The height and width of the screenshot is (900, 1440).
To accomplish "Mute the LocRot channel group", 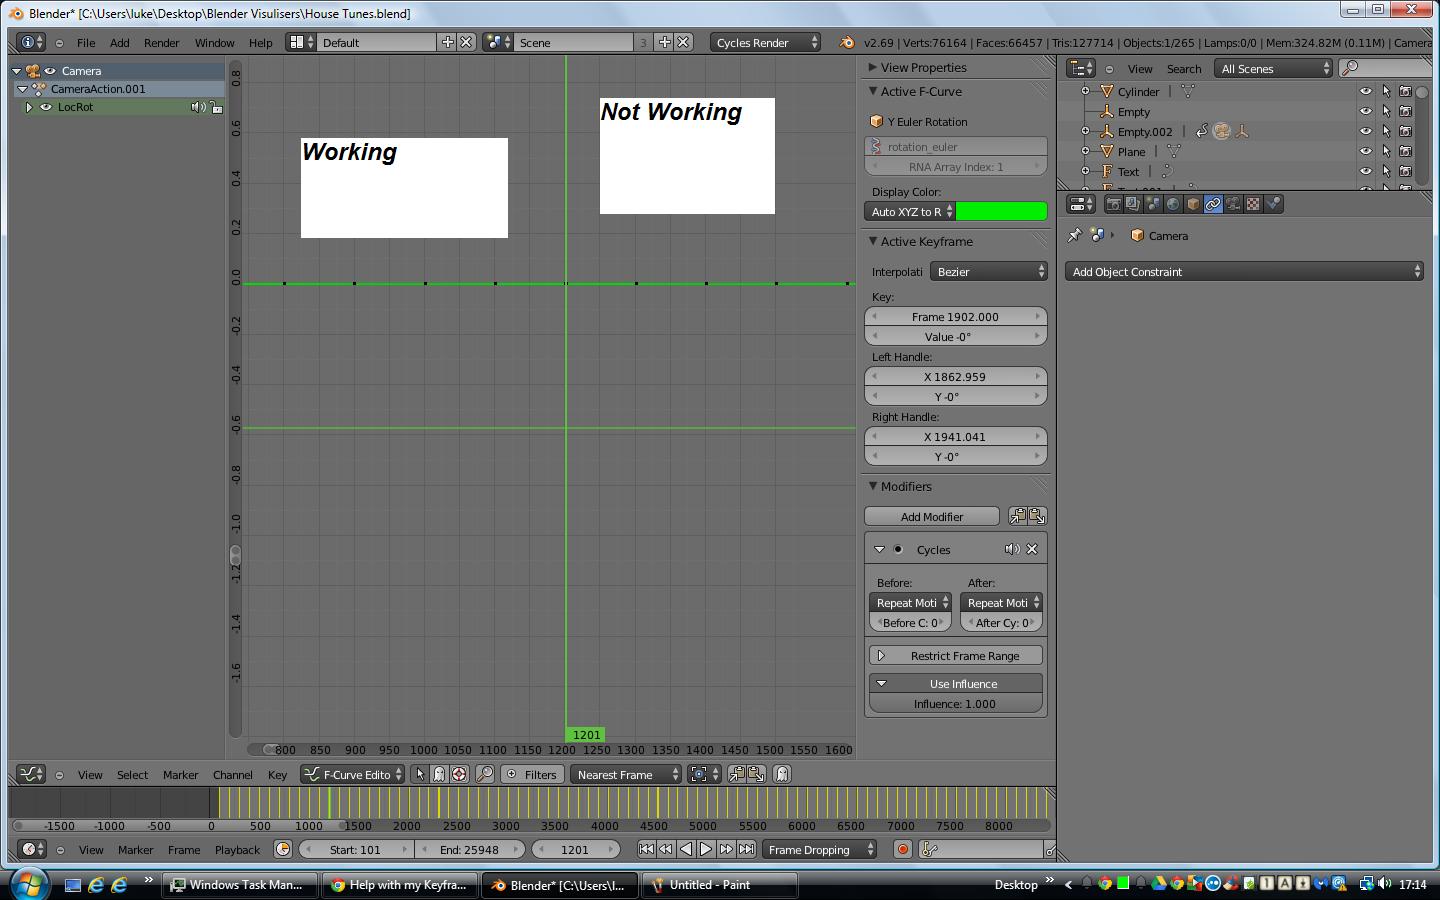I will [x=198, y=107].
